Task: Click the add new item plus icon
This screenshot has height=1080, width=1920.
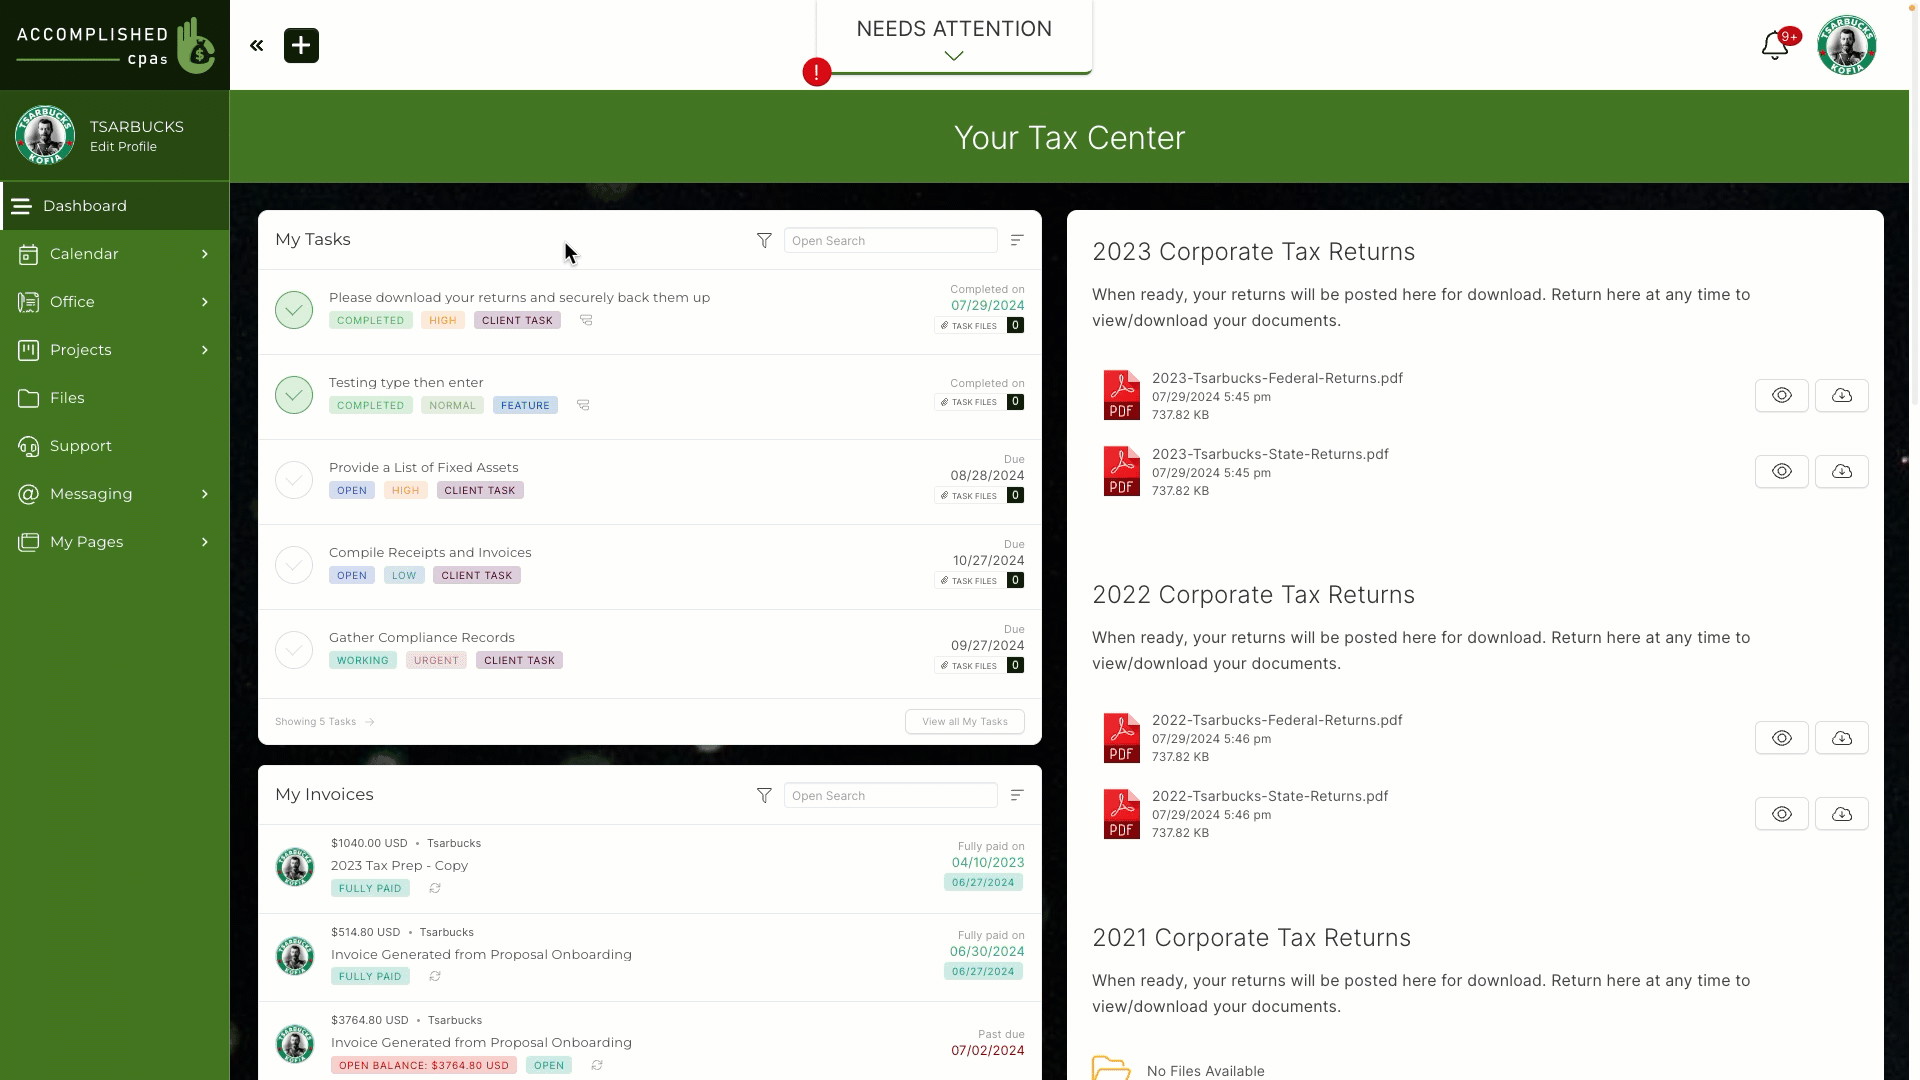Action: tap(301, 45)
